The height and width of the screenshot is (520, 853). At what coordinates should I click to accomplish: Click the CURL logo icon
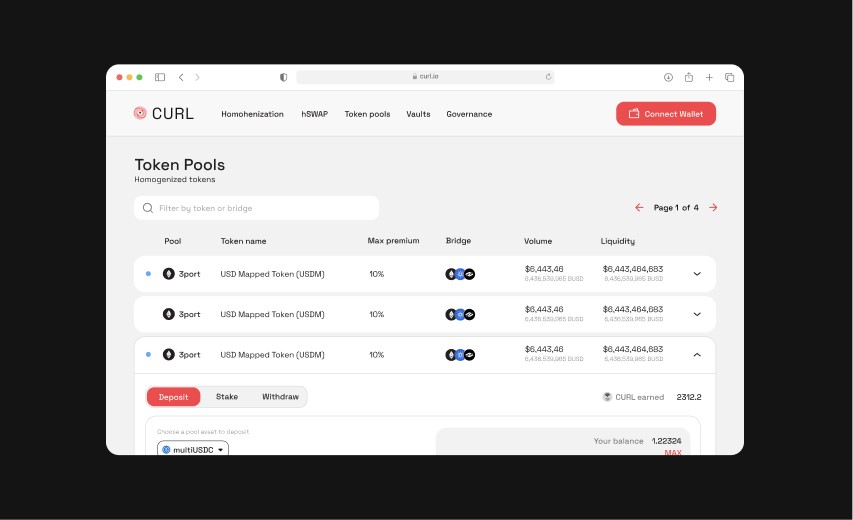[x=140, y=113]
